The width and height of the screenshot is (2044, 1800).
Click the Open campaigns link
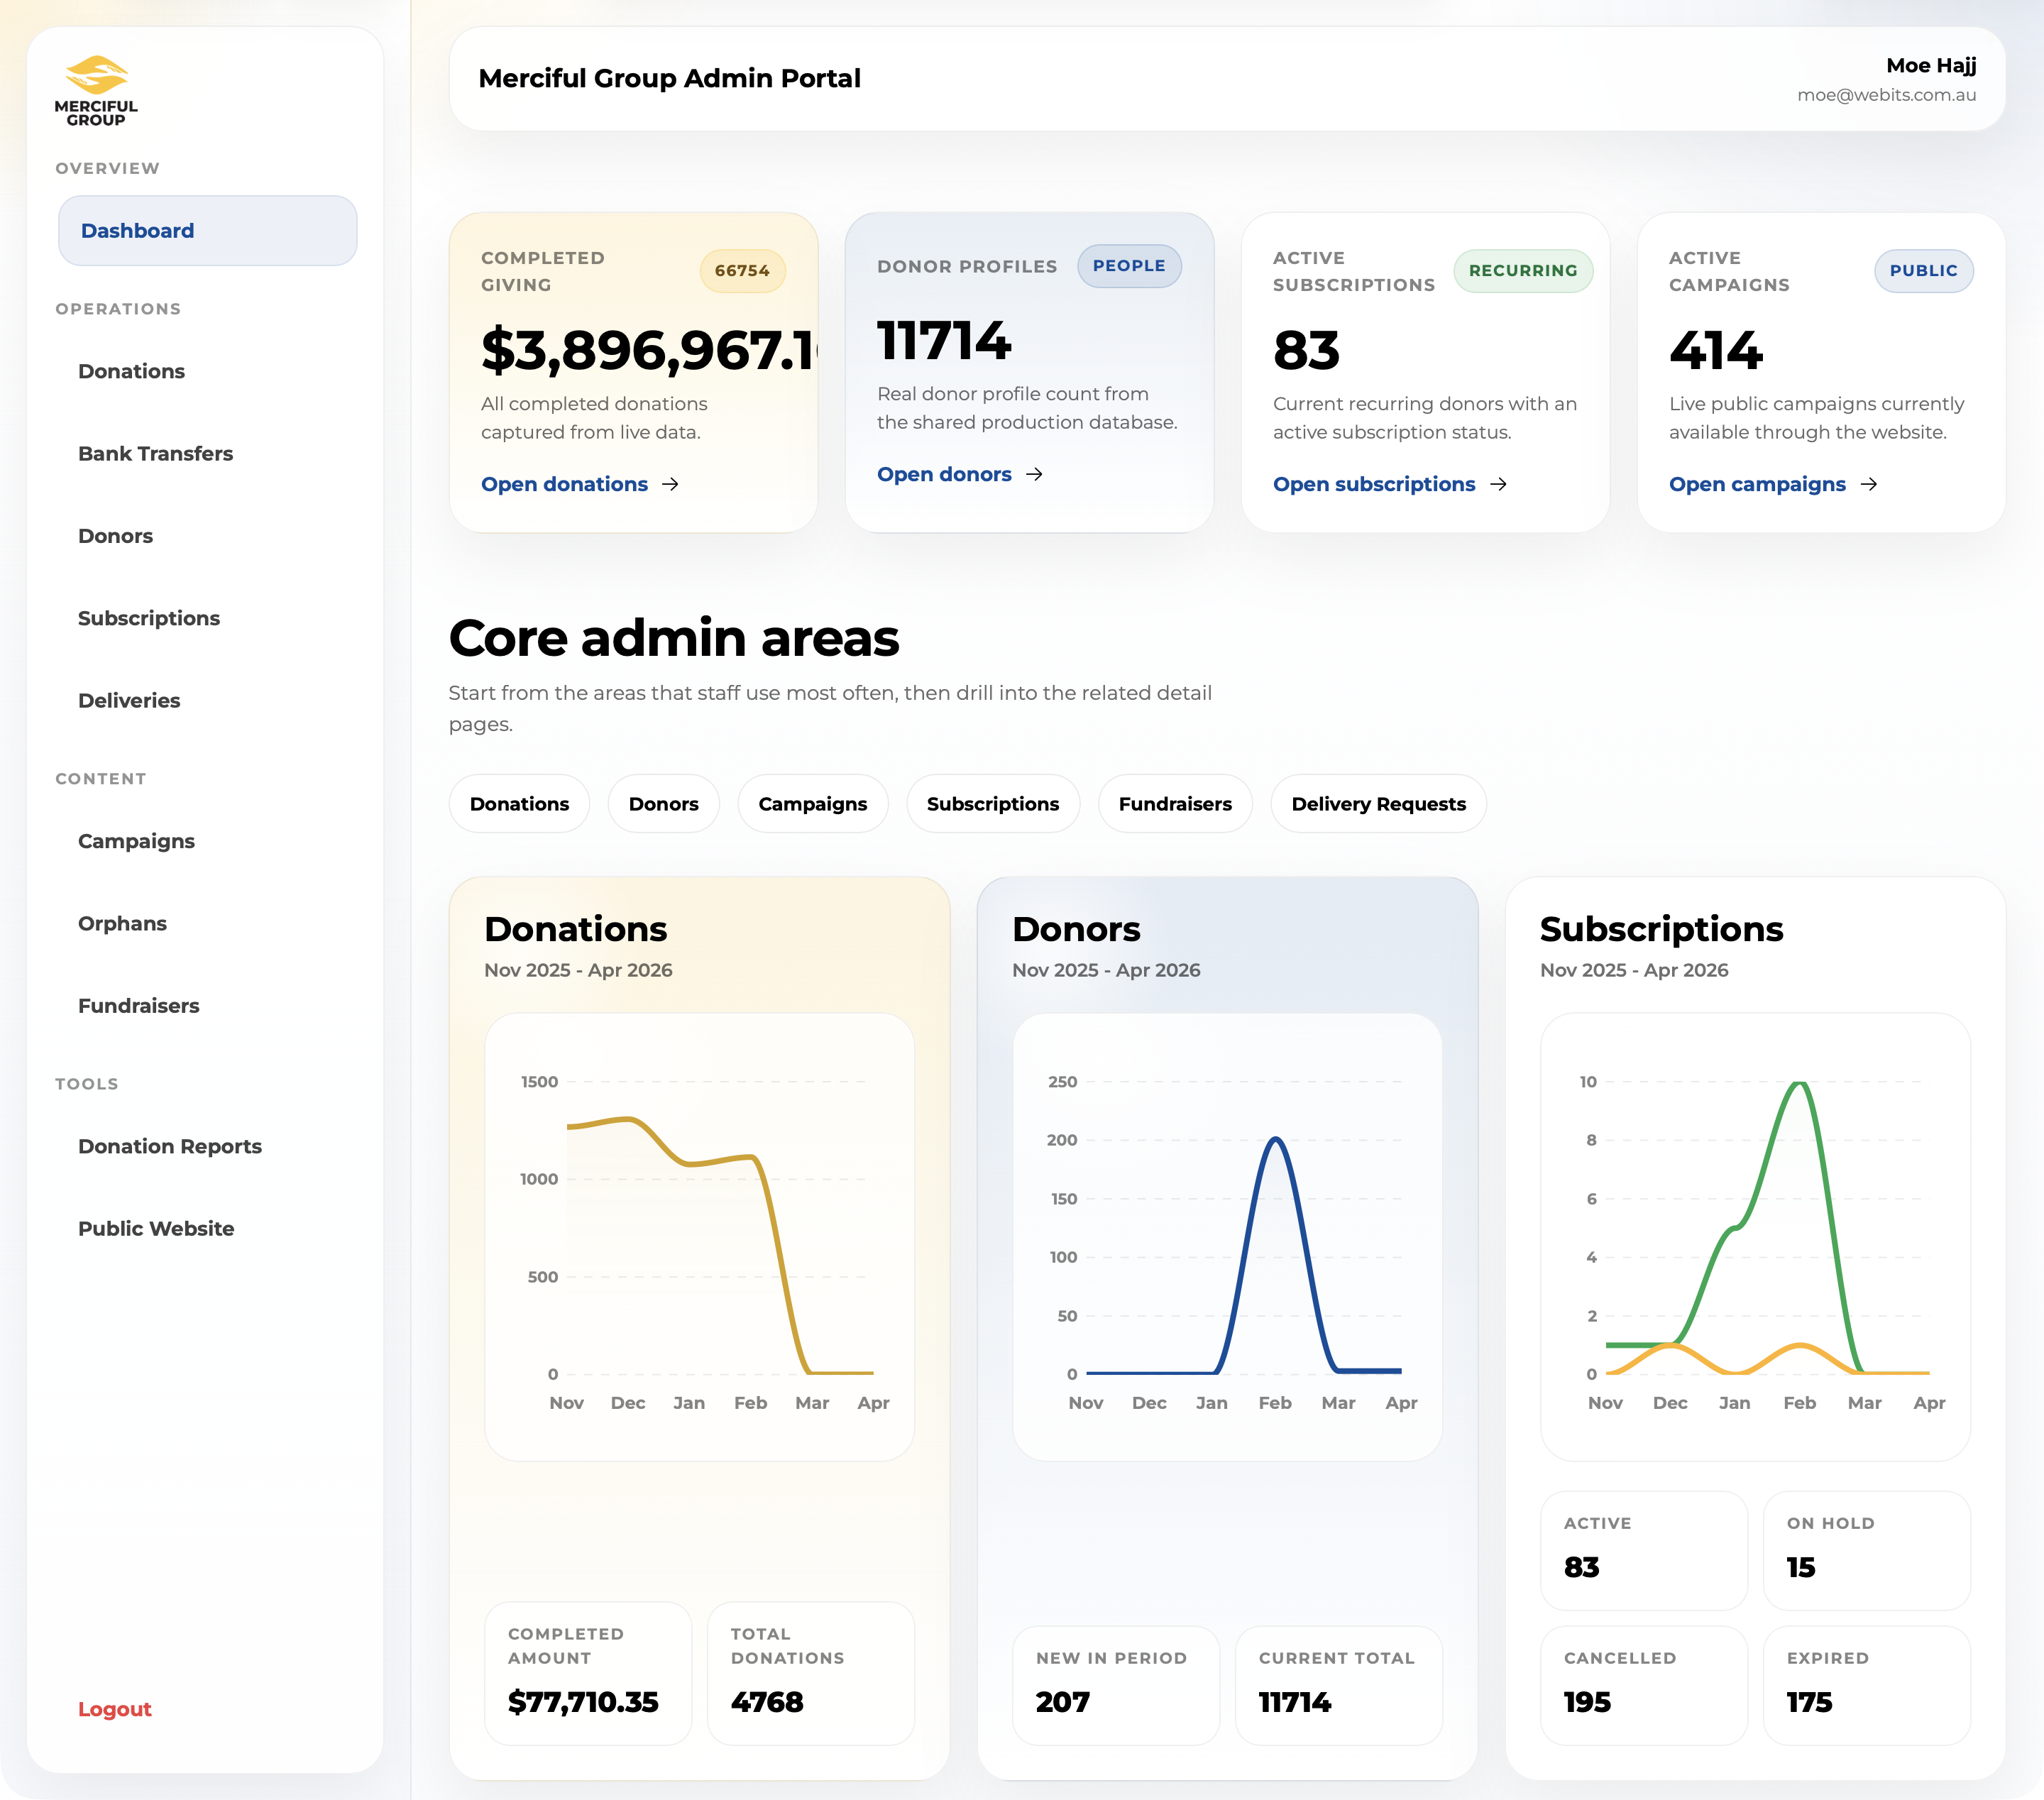pos(1757,484)
